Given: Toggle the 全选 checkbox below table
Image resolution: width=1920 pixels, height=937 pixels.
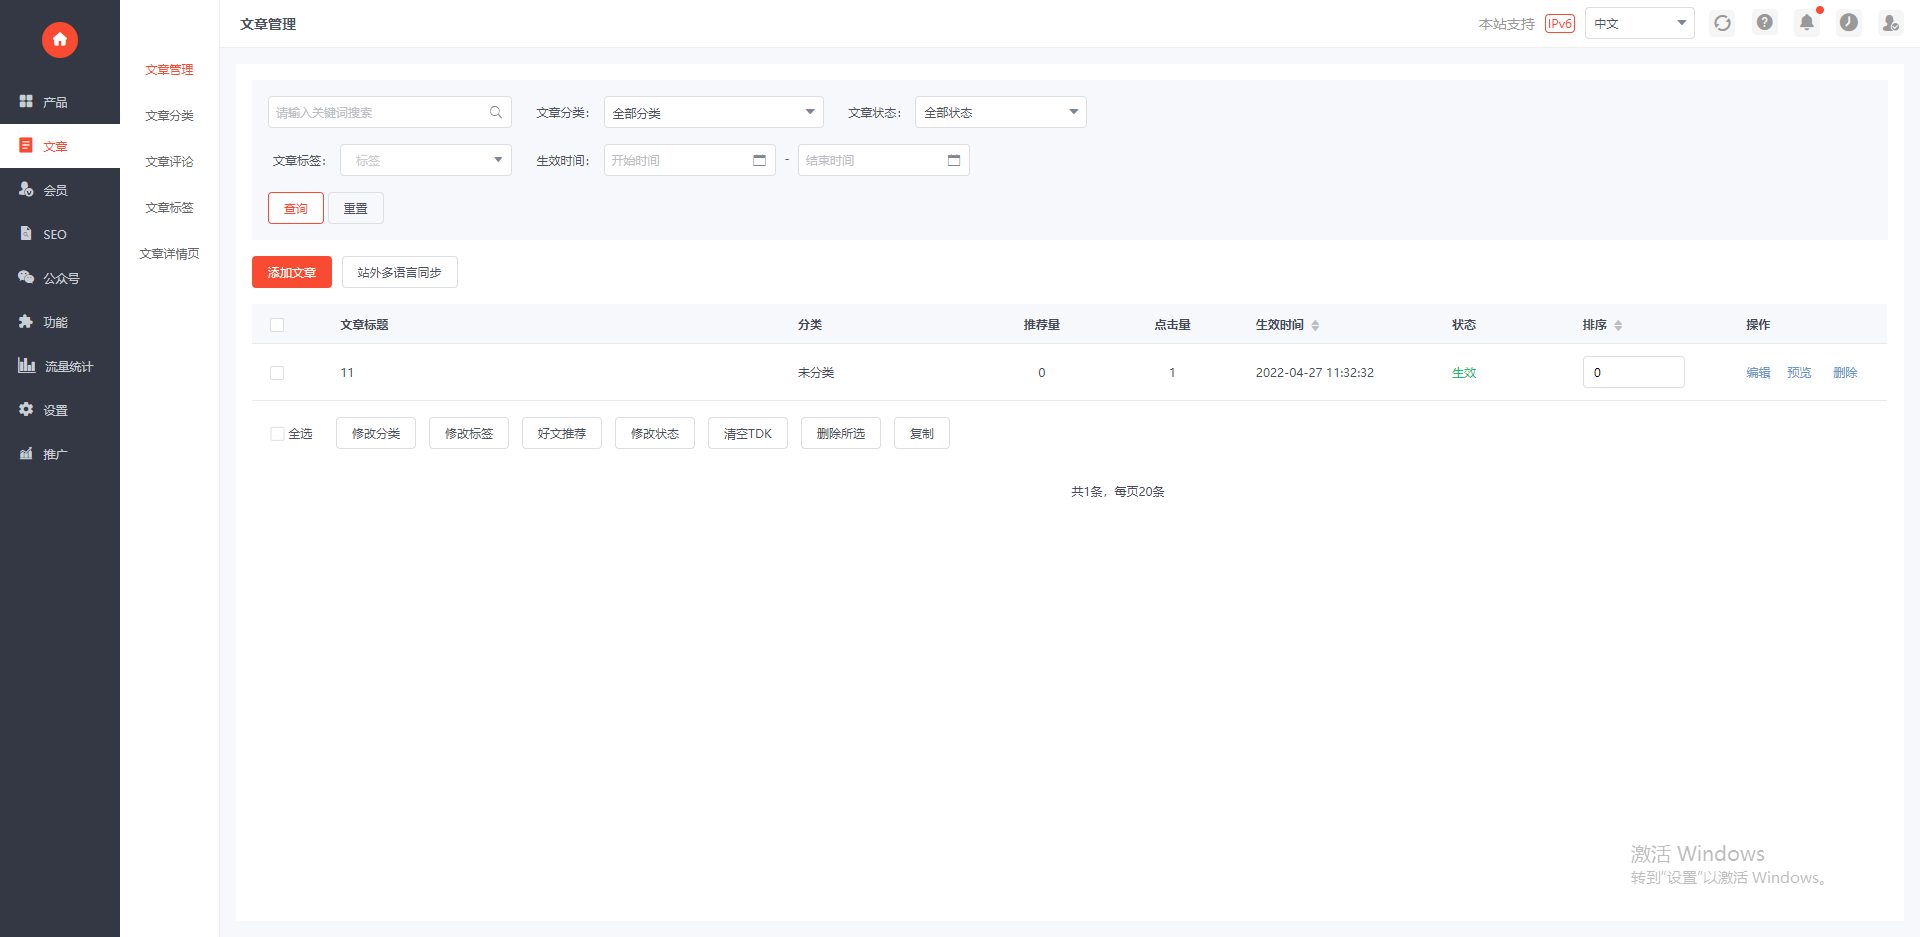Looking at the screenshot, I should click(x=277, y=434).
